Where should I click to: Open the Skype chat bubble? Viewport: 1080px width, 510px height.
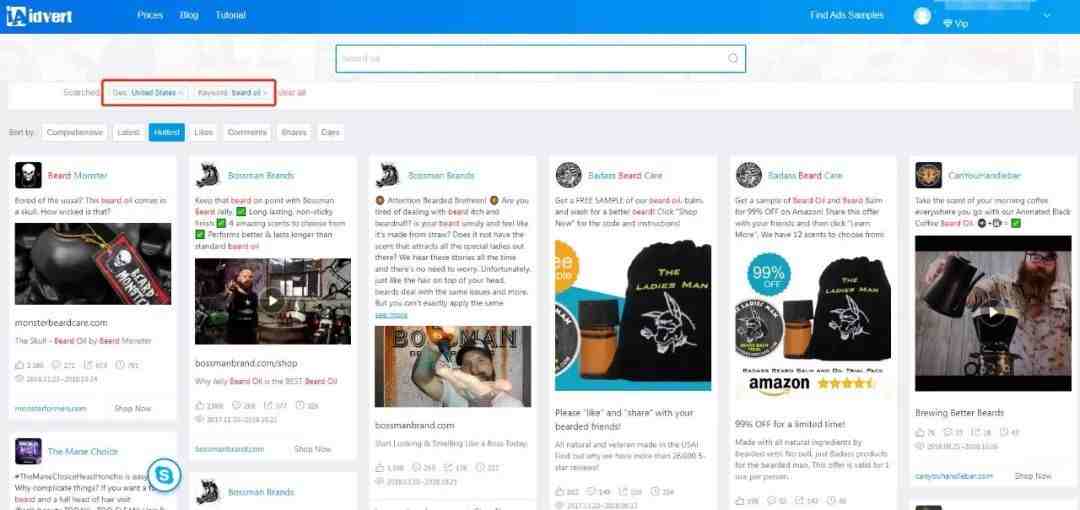164,475
